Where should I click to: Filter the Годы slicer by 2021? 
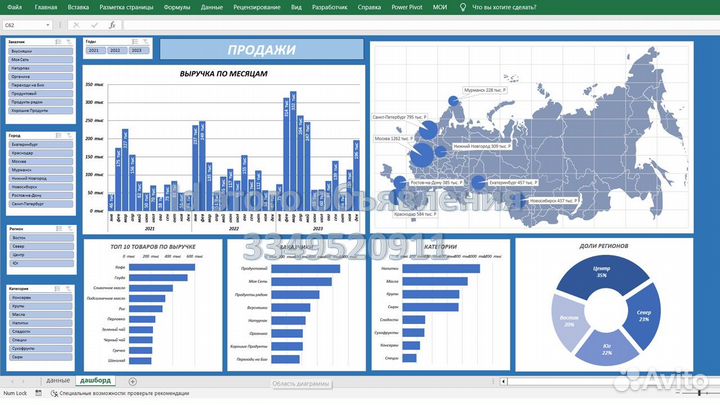pos(94,51)
